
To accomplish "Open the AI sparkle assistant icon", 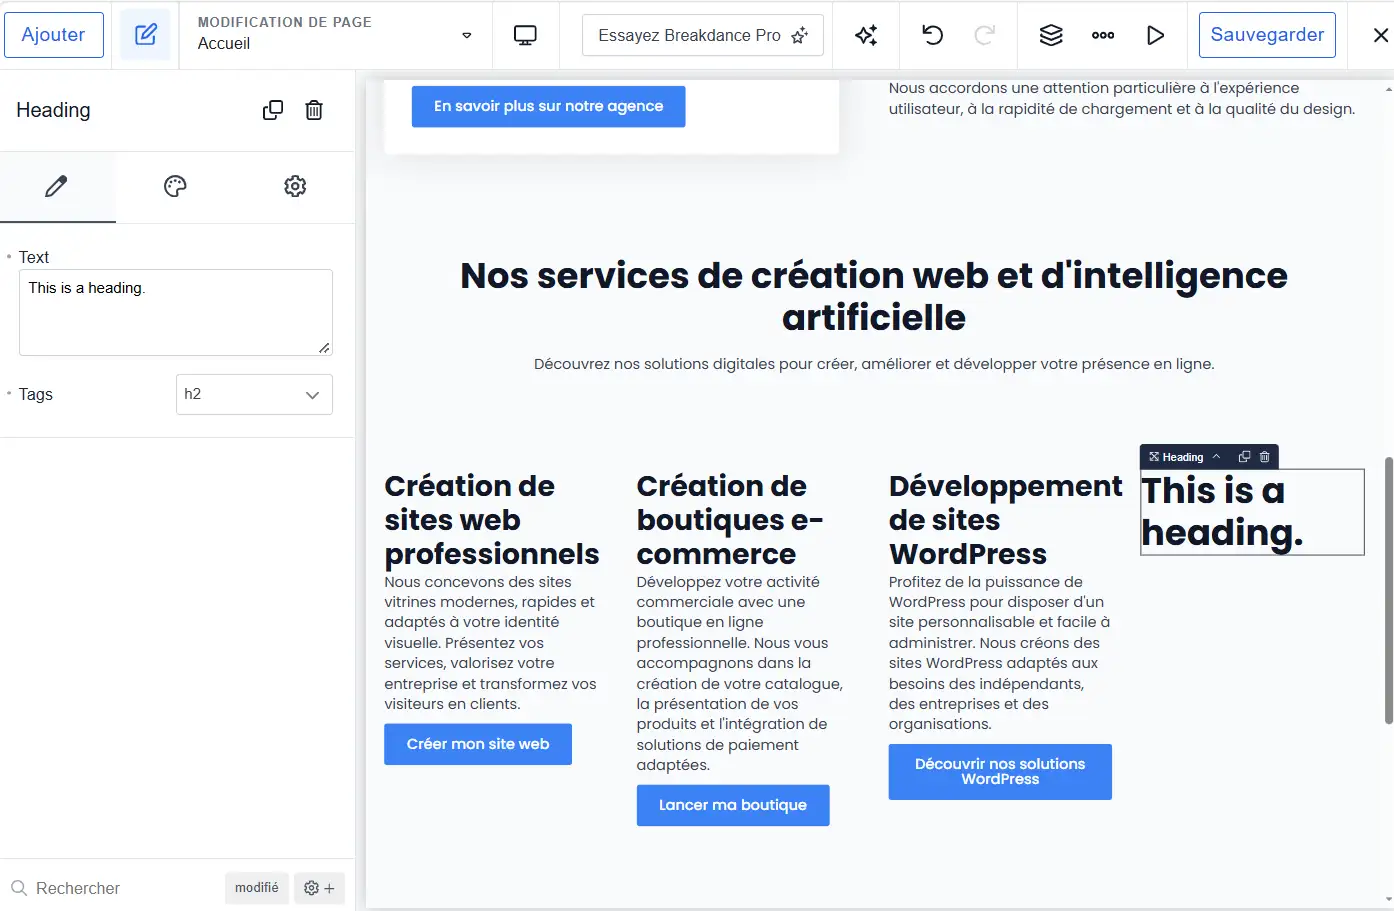I will (866, 35).
